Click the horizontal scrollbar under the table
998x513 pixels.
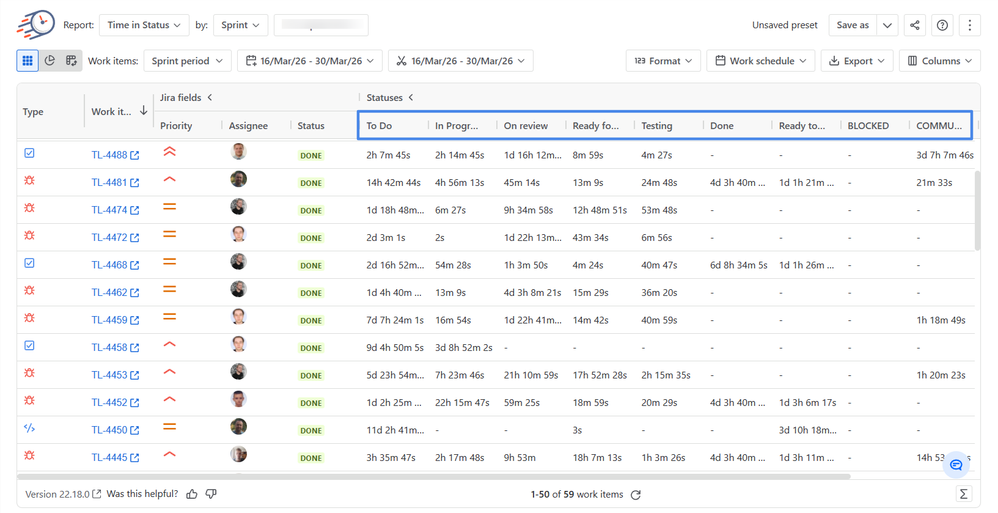pos(433,476)
